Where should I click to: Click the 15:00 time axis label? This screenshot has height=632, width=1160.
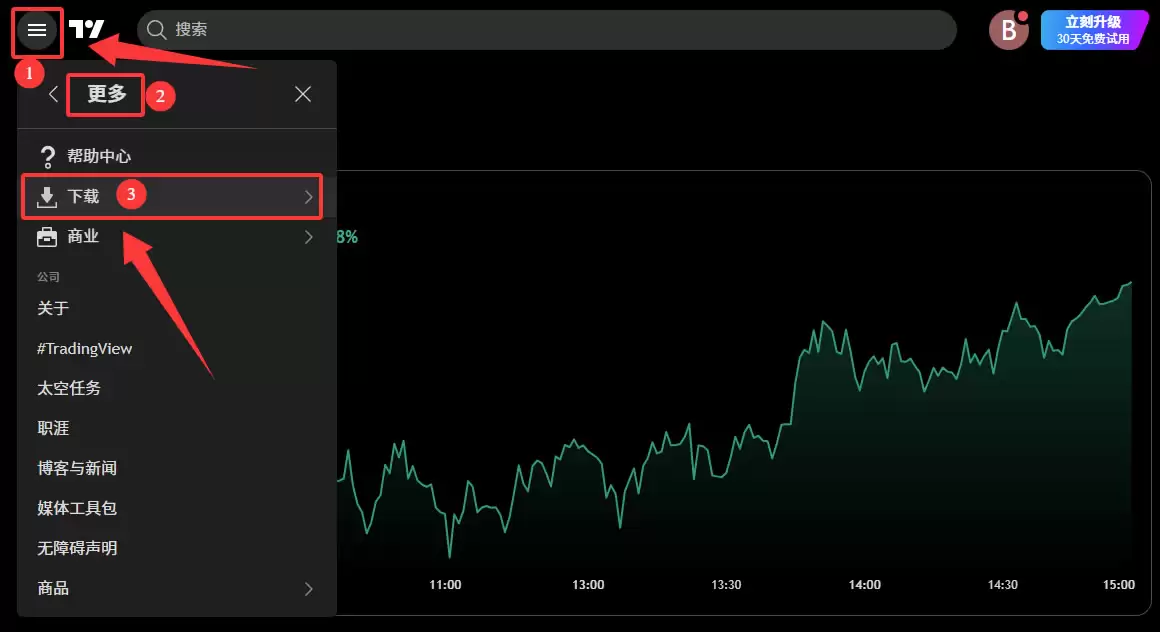click(x=1119, y=585)
